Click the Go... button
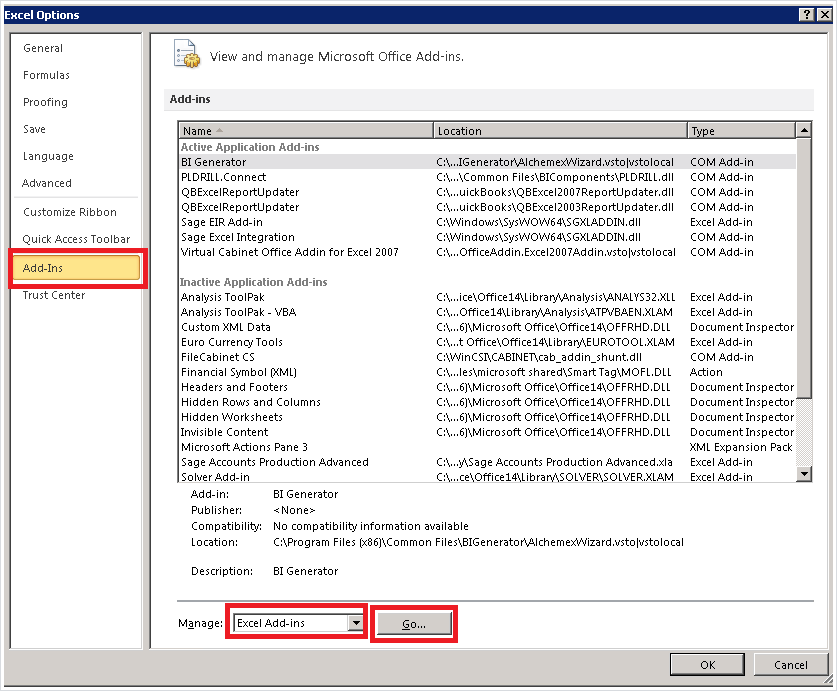837x691 pixels. (414, 624)
